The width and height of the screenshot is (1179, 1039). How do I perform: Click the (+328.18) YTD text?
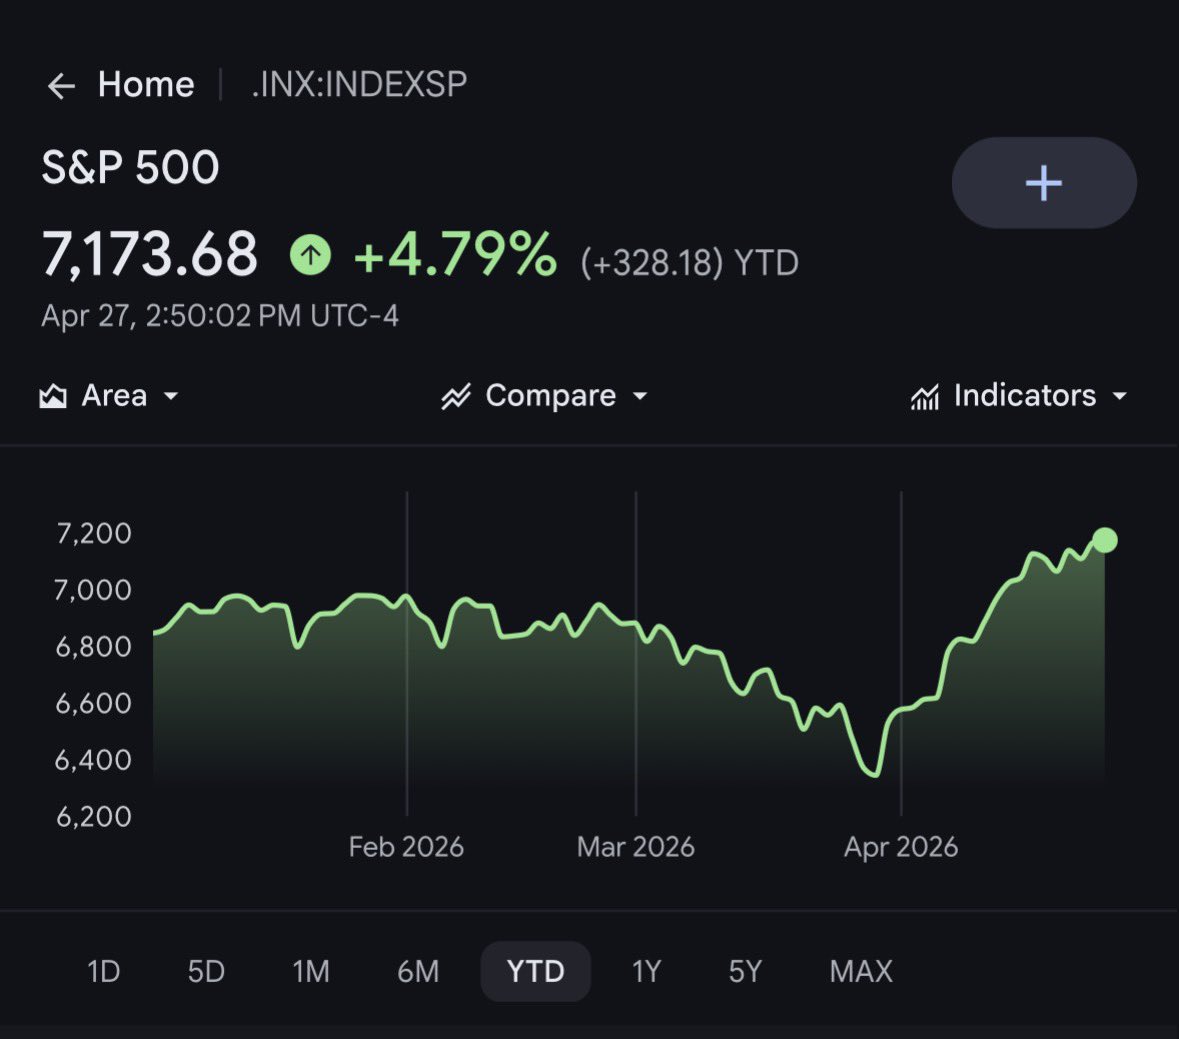point(689,263)
